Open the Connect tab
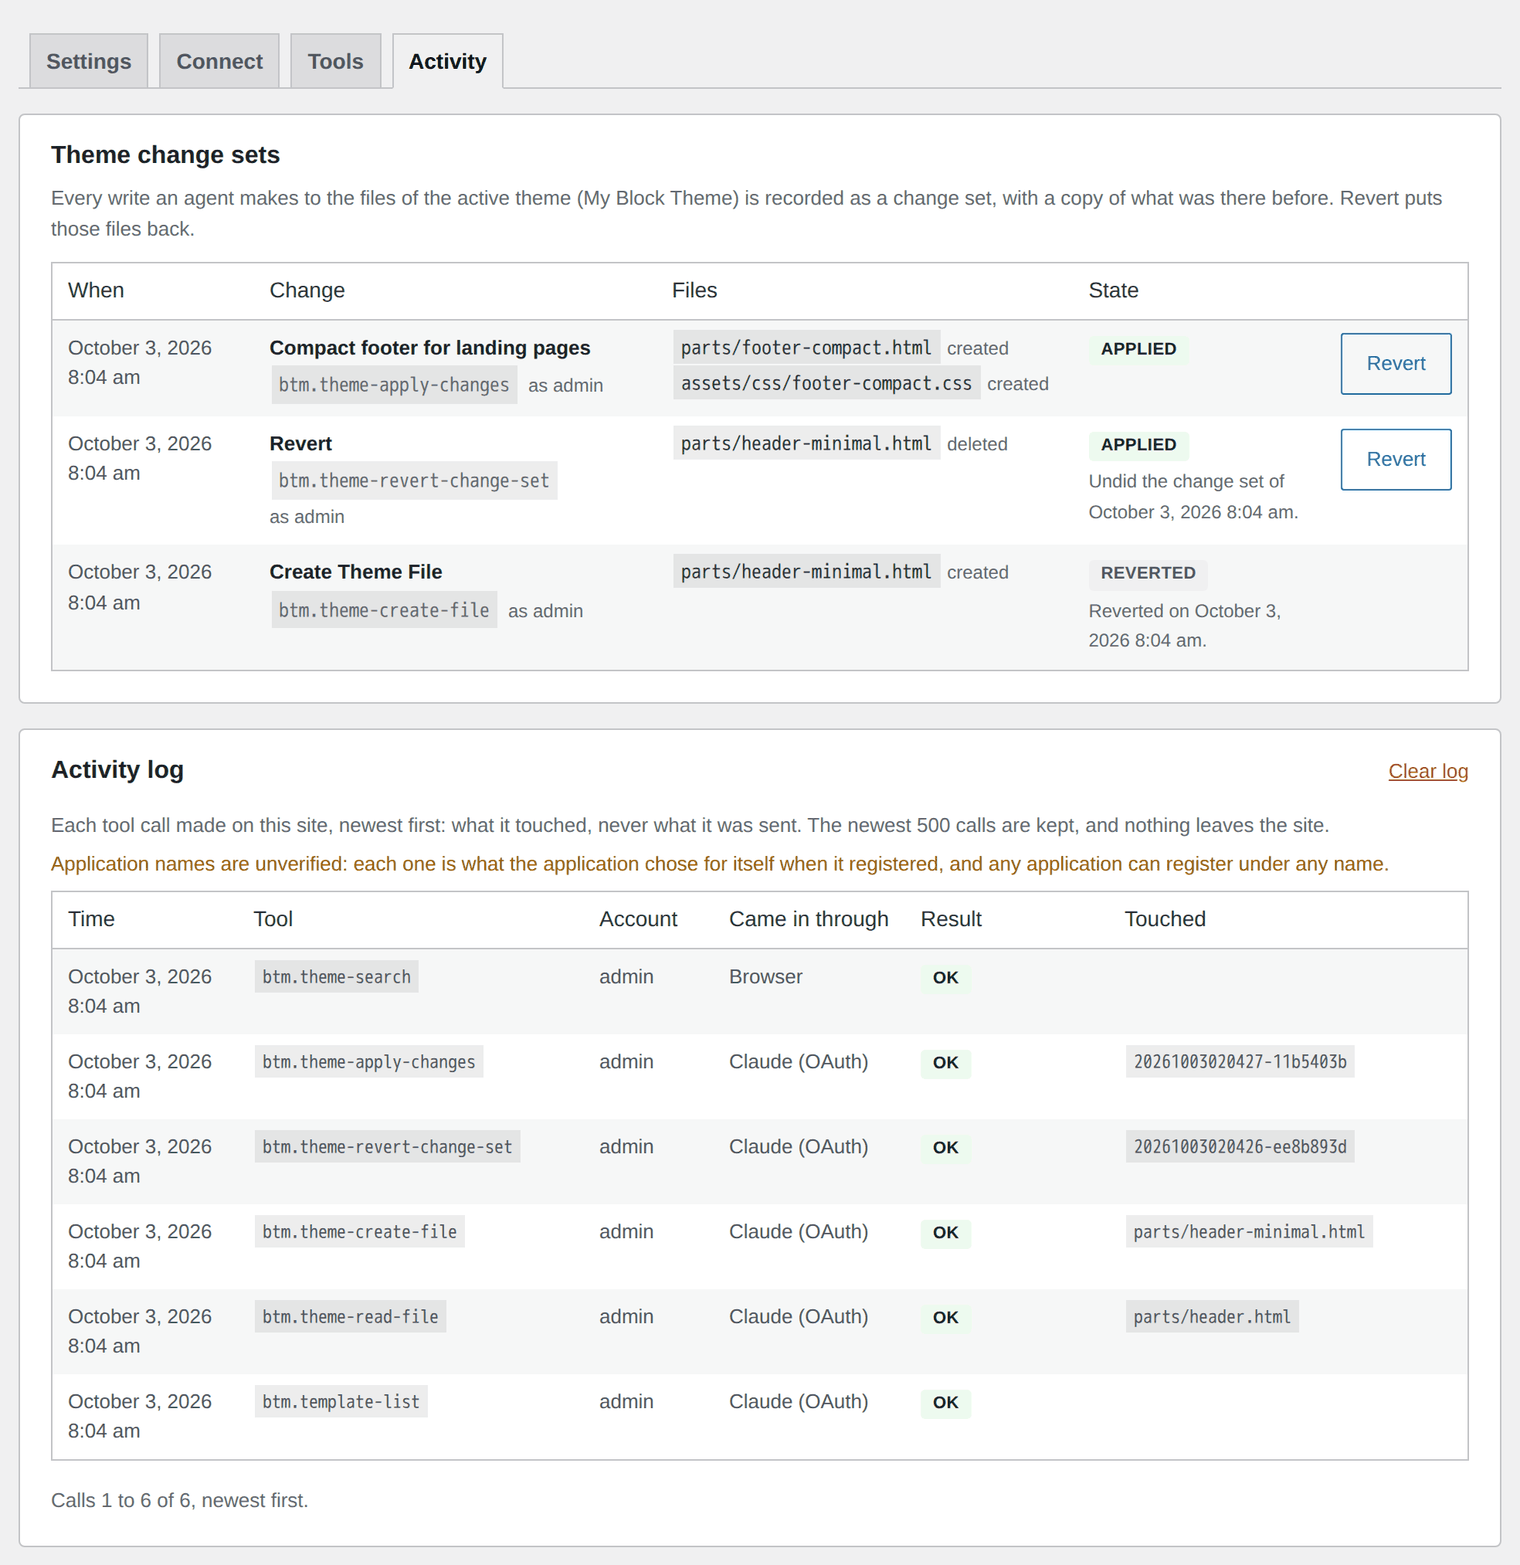 [219, 61]
